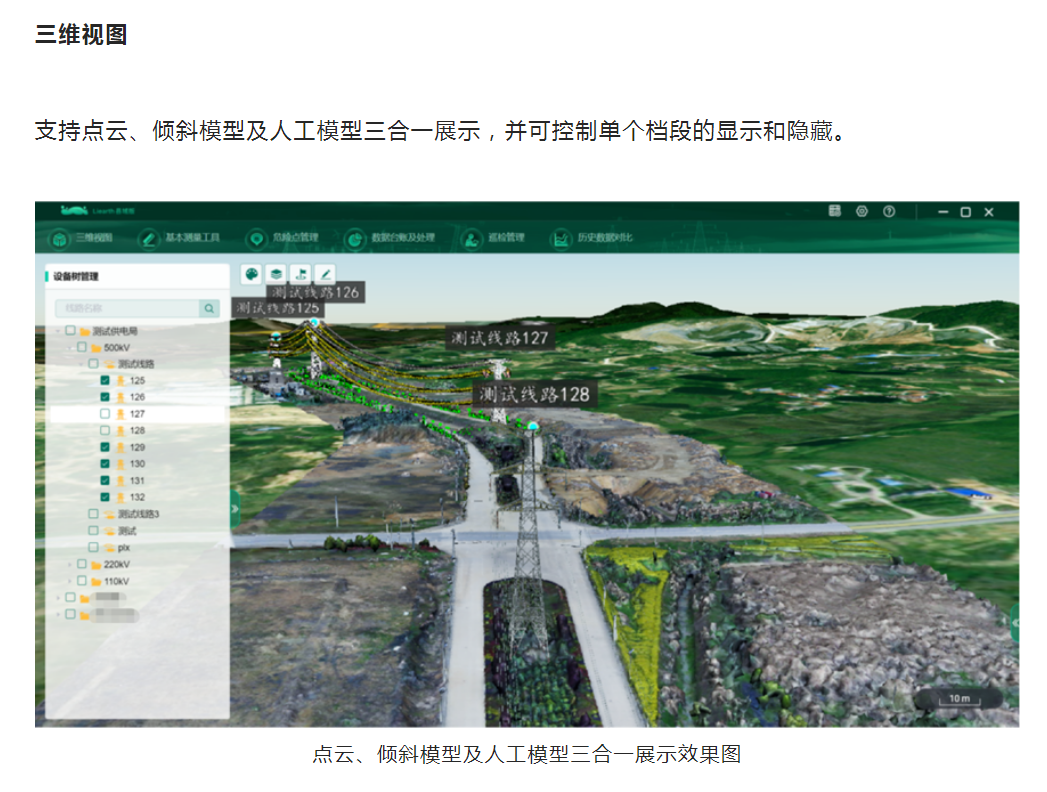Collapse the 测试供电局 root node

coord(58,331)
